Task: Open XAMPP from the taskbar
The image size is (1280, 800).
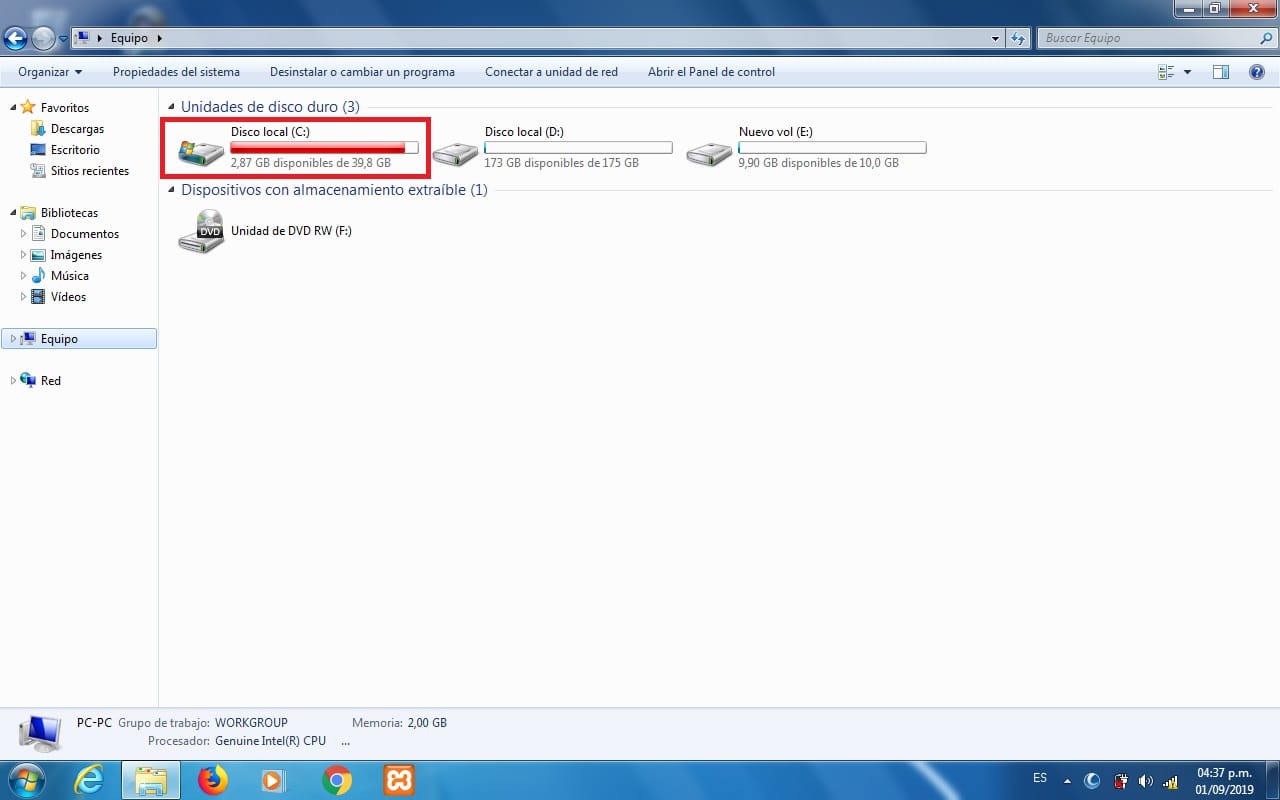Action: pos(399,780)
